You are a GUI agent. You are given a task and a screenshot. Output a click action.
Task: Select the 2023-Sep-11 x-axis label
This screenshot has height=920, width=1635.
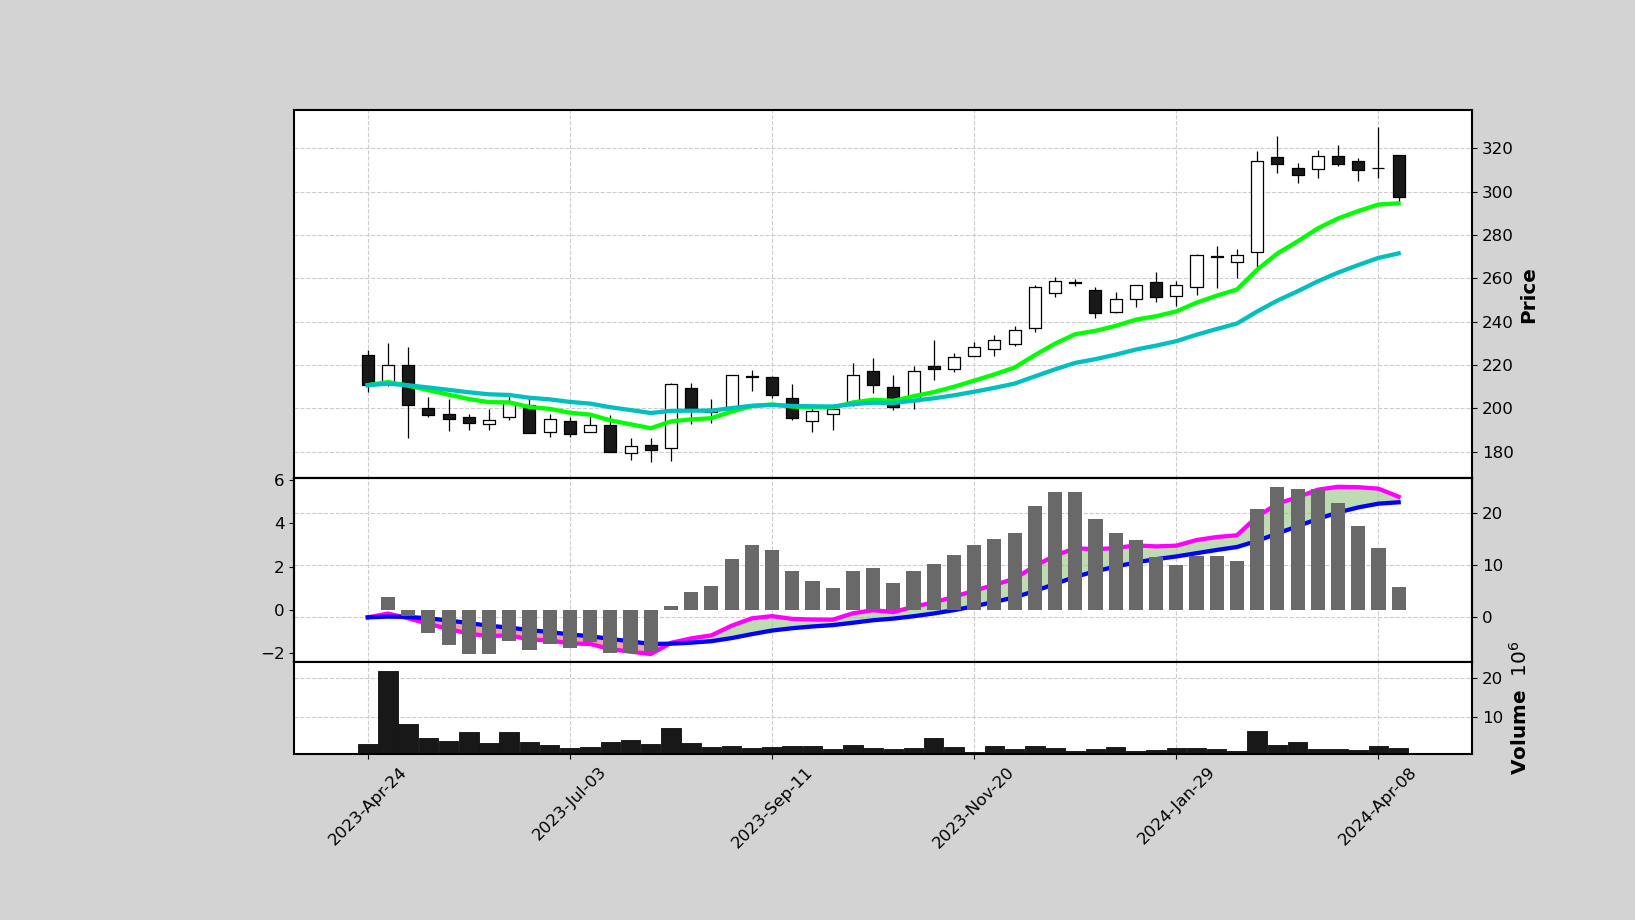pyautogui.click(x=770, y=808)
